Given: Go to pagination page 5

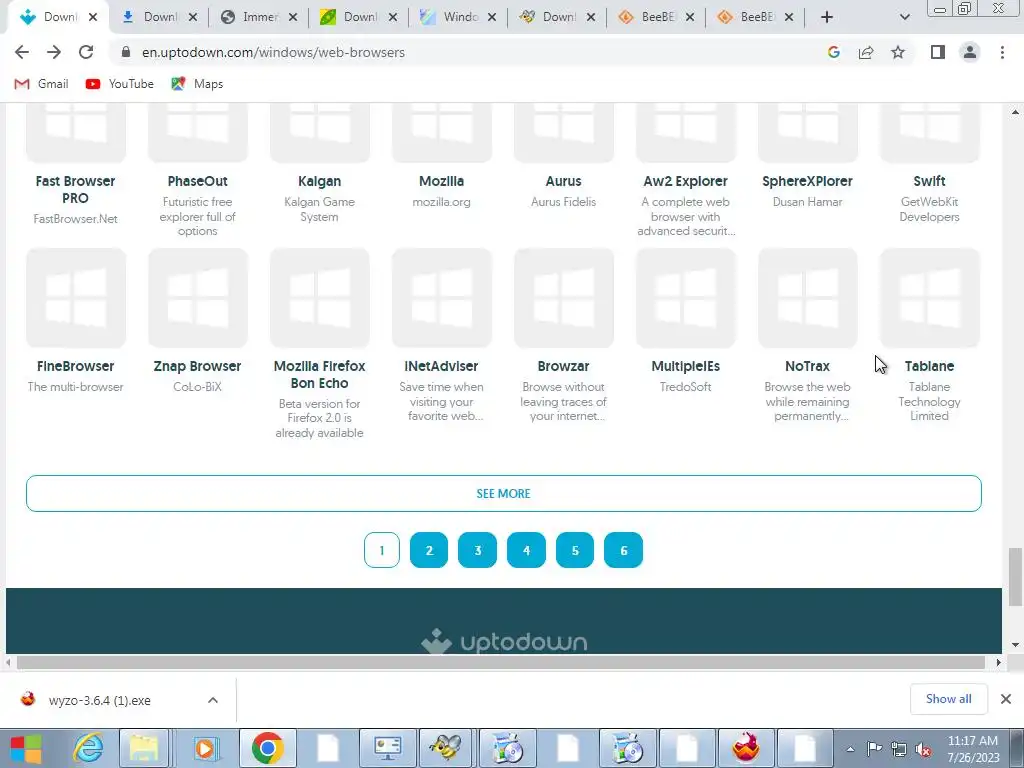Looking at the screenshot, I should pyautogui.click(x=575, y=551).
